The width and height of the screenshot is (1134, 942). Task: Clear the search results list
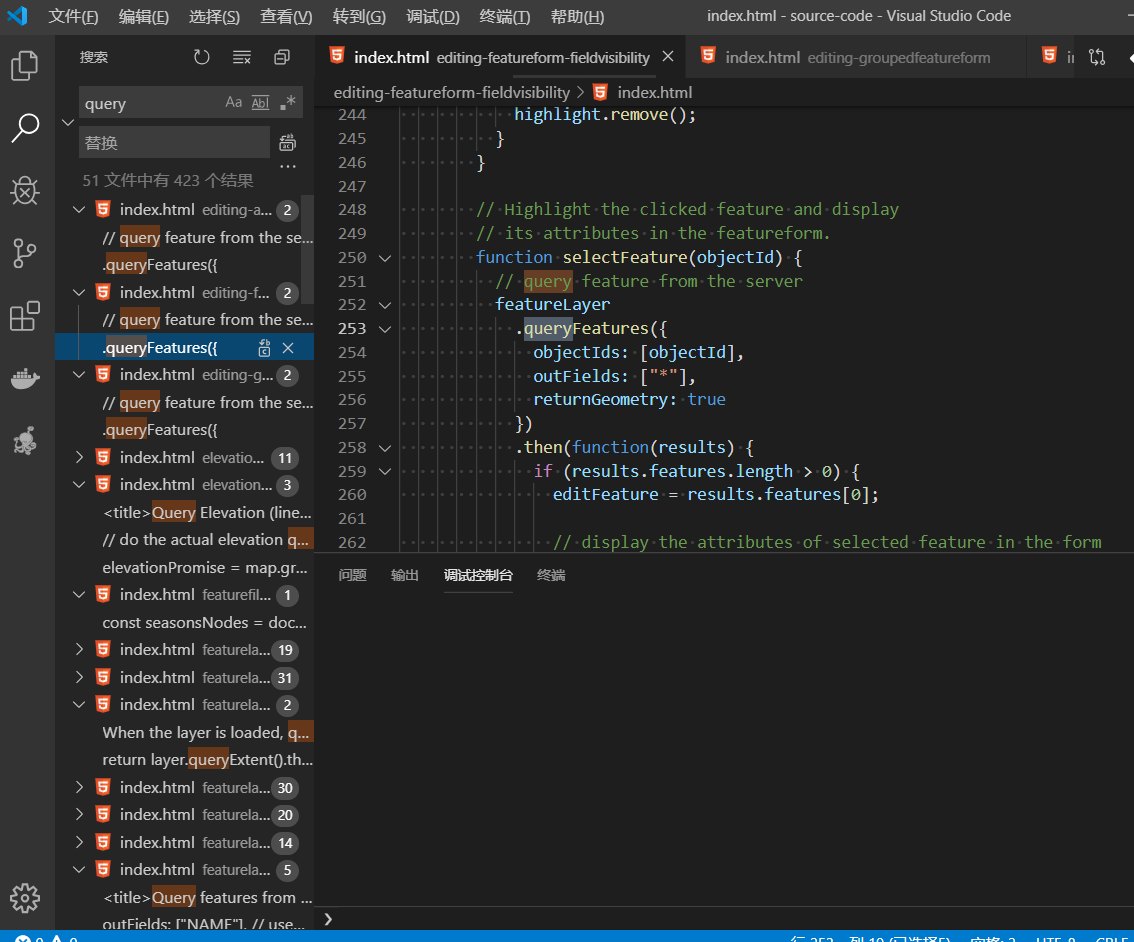coord(242,57)
